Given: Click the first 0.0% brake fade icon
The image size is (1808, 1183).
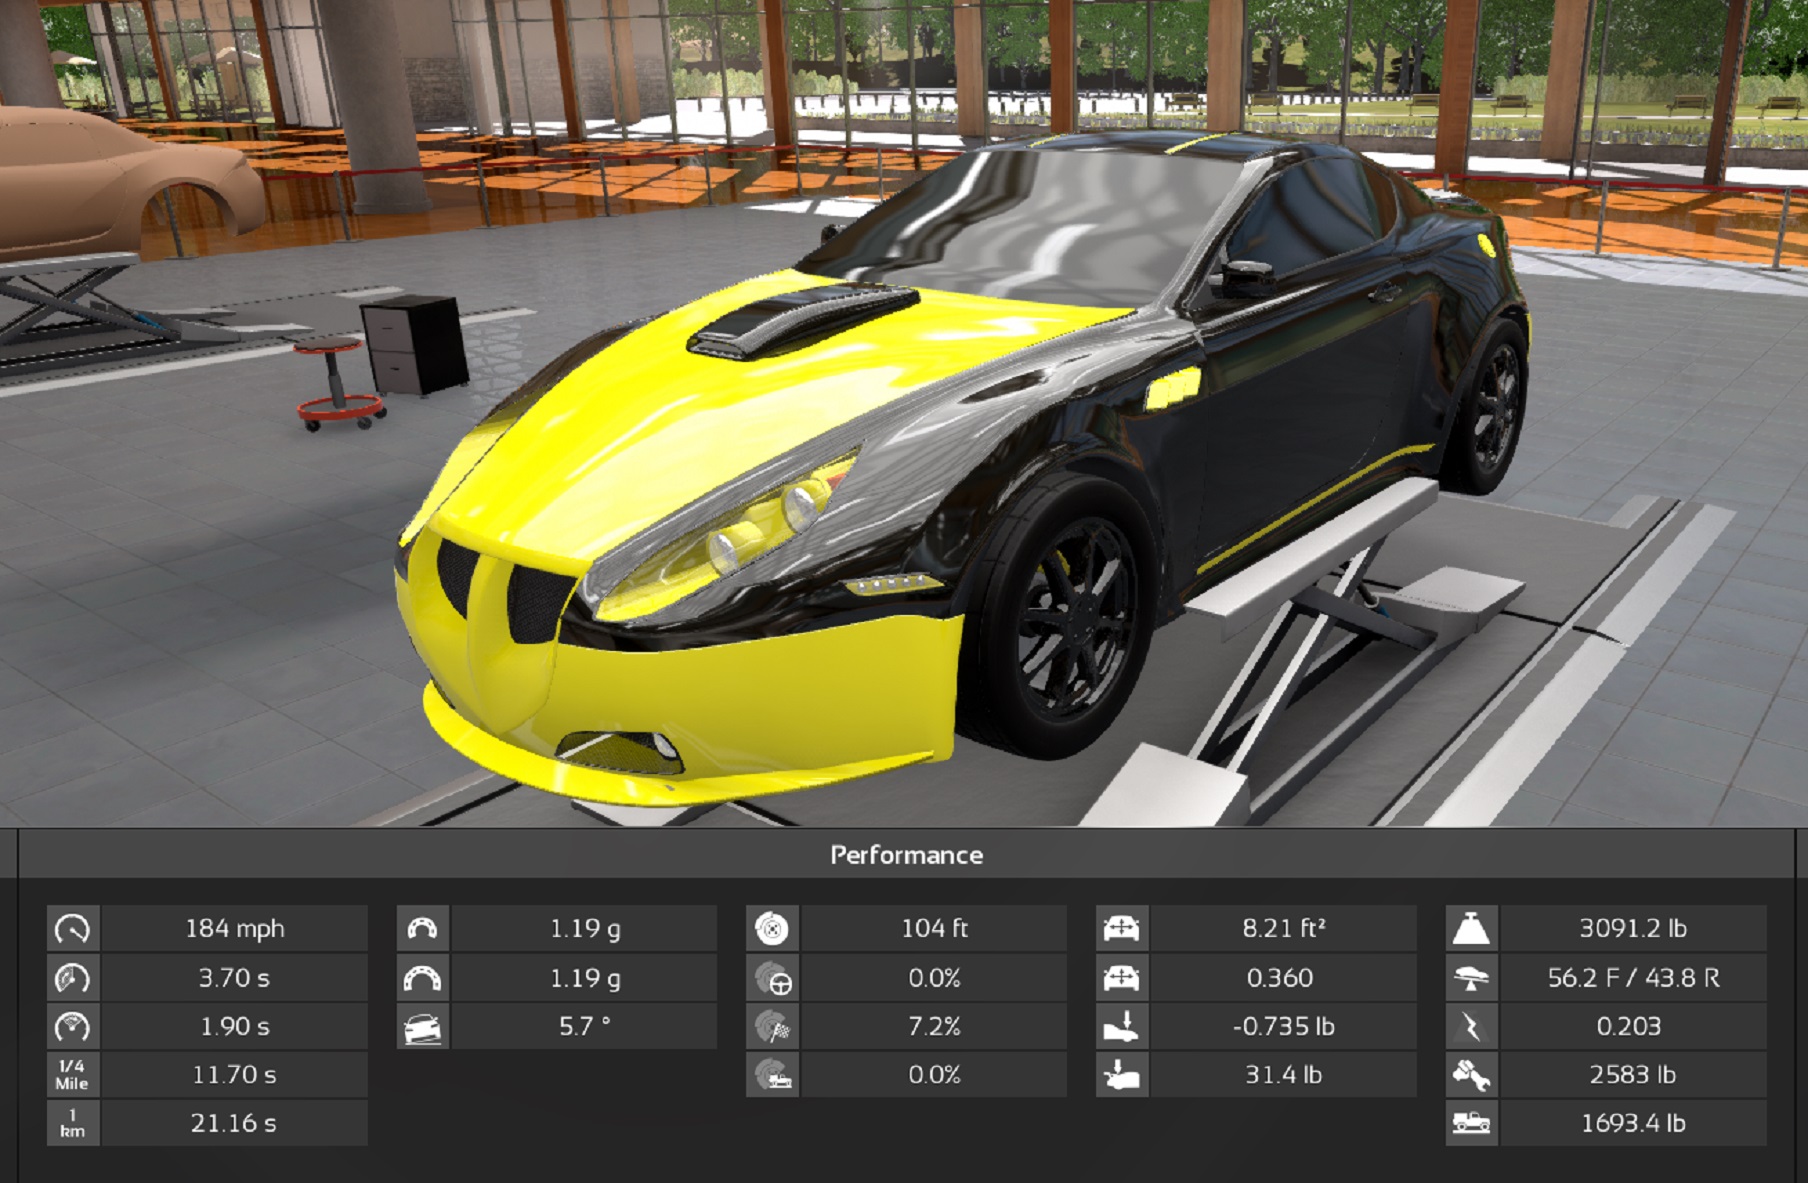Looking at the screenshot, I should (x=772, y=978).
